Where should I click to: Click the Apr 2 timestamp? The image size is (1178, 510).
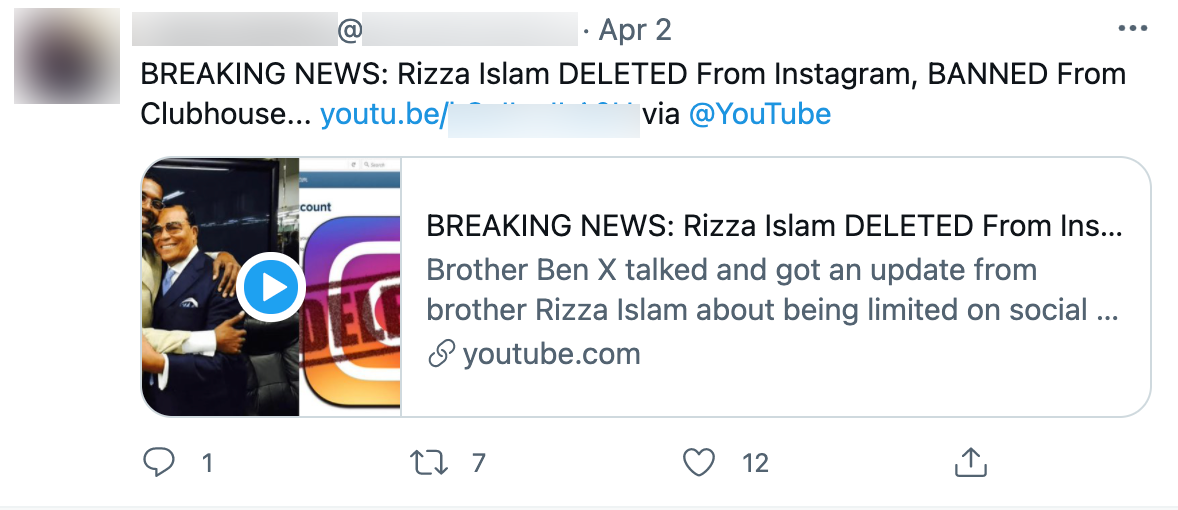(635, 30)
